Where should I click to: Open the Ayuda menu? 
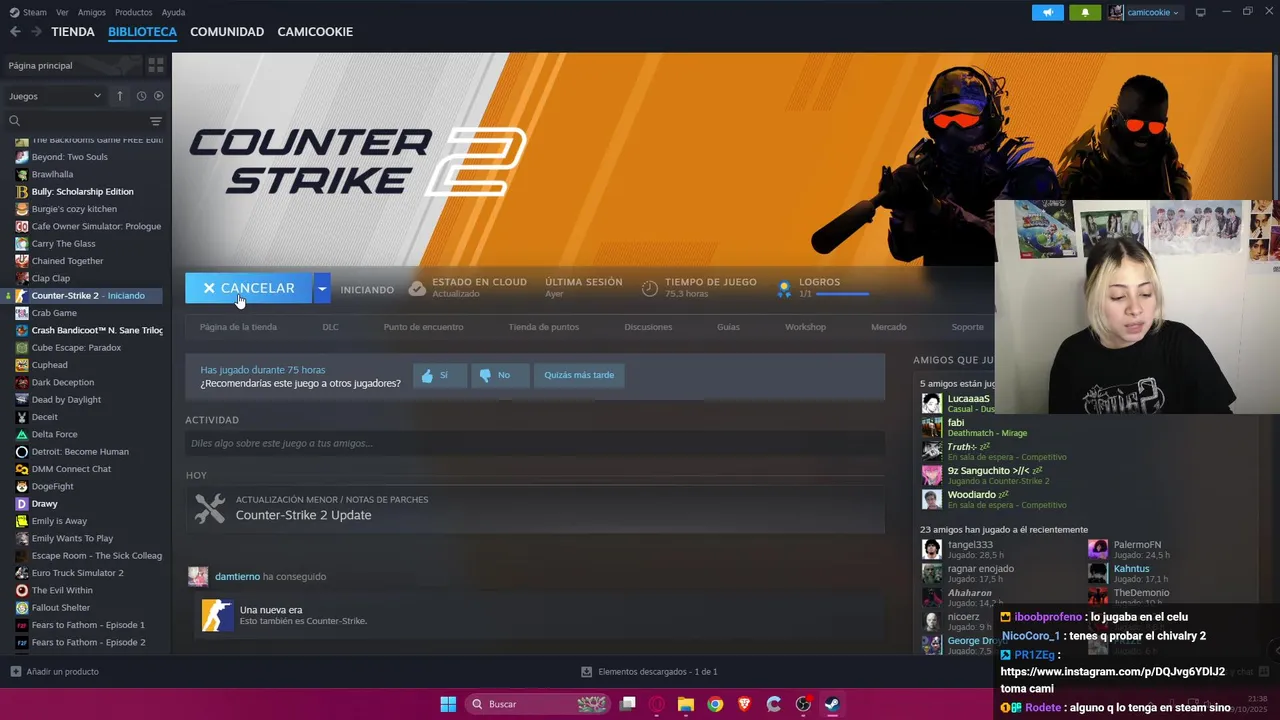(173, 12)
